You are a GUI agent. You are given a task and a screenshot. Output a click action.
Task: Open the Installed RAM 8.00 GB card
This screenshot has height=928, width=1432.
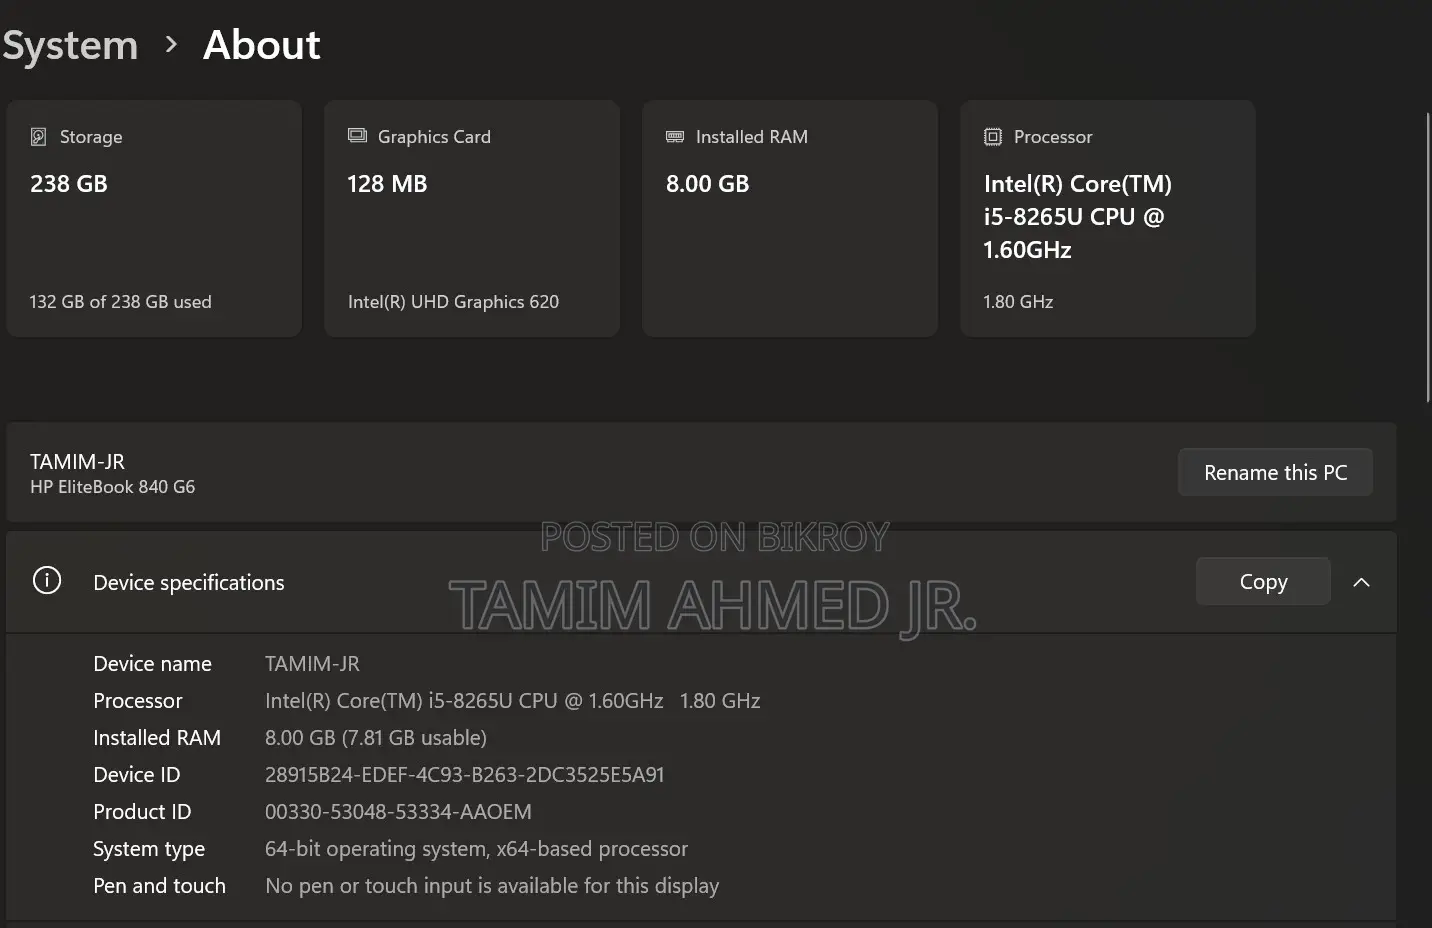tap(790, 218)
